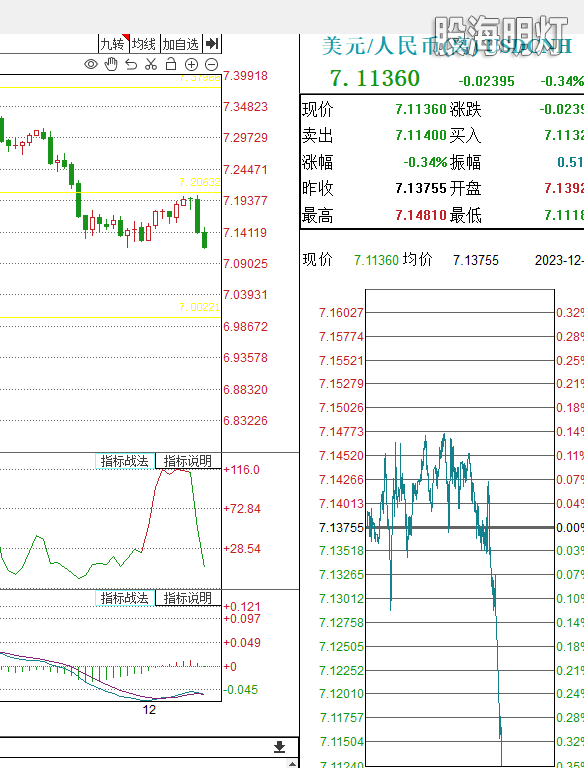The width and height of the screenshot is (584, 768).
Task: Click the 加自选 add to watchlist button
Action: pos(181,44)
